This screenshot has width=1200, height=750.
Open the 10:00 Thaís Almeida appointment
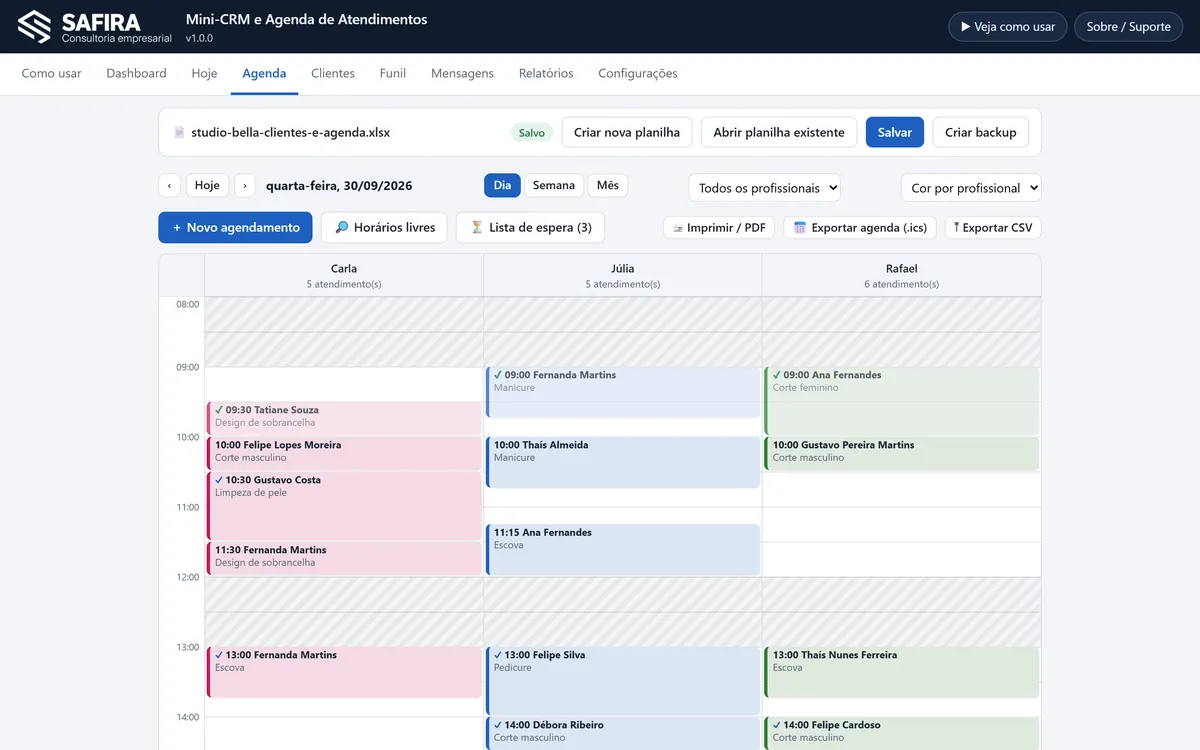click(623, 462)
